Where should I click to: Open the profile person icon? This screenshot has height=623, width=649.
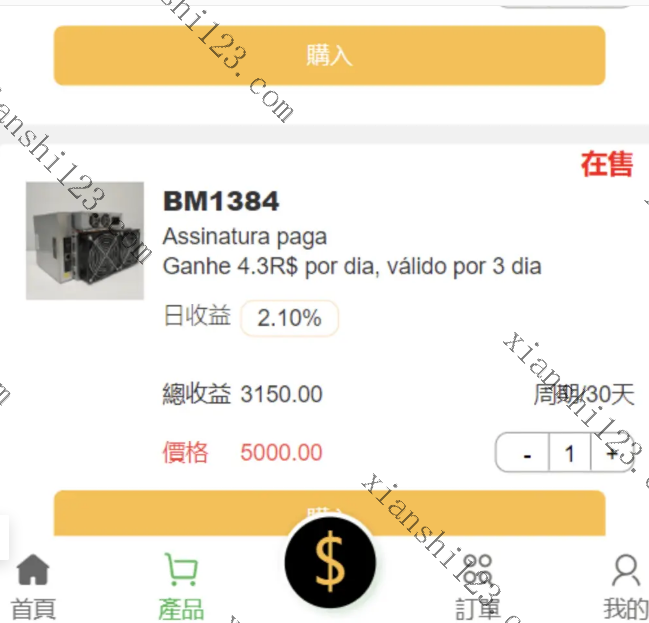(625, 570)
